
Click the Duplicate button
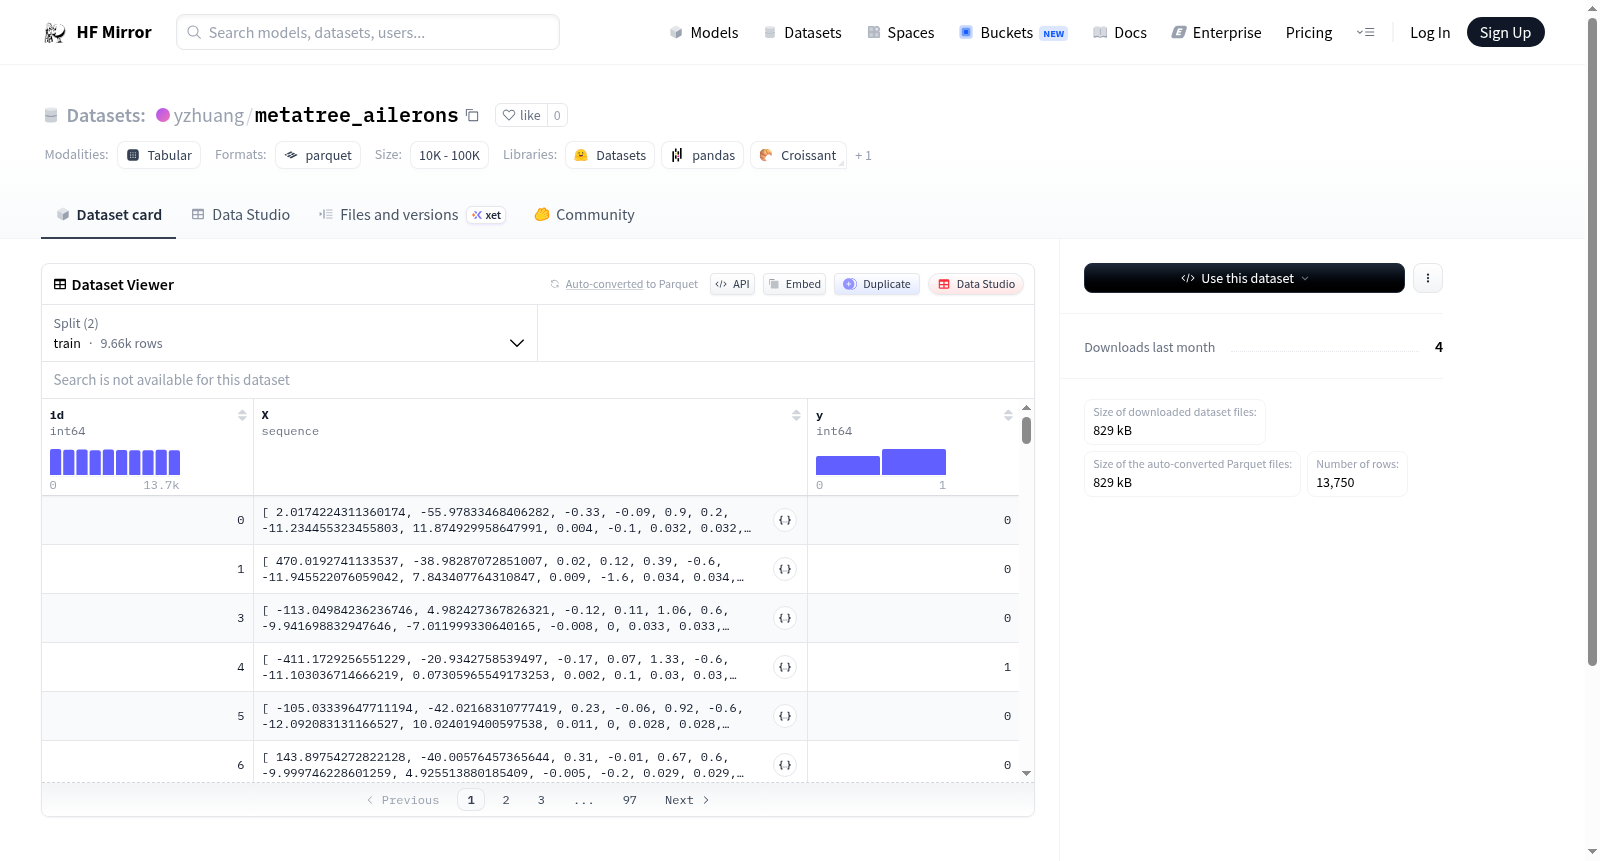coord(877,285)
